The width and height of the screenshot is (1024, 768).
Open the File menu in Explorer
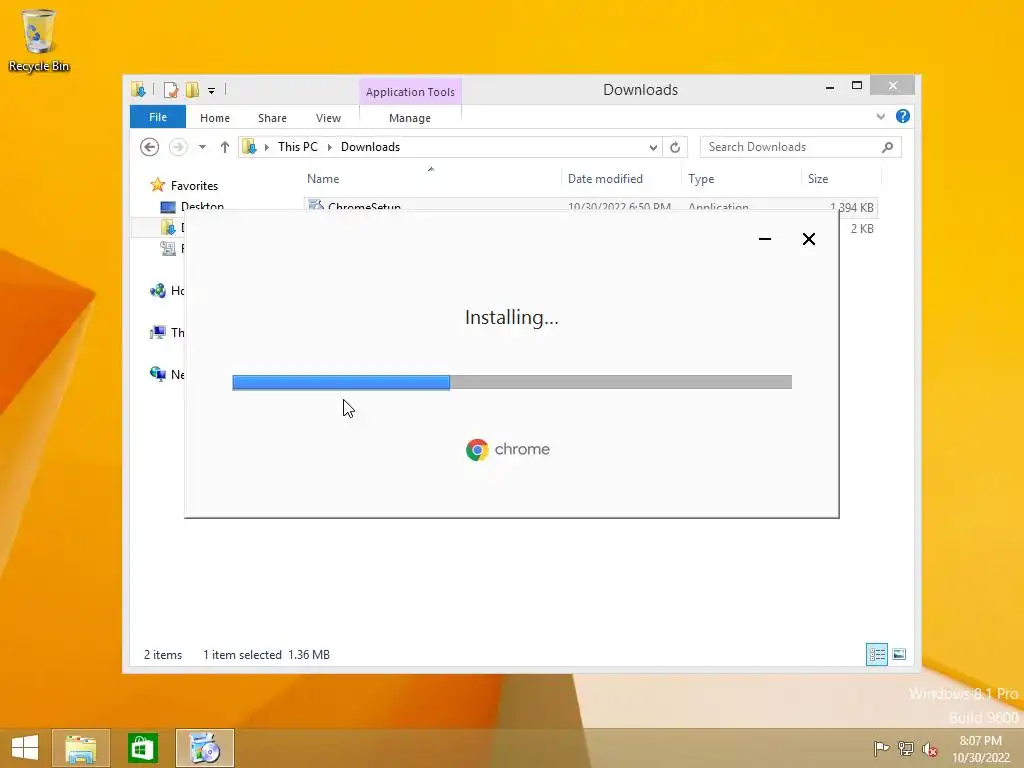pyautogui.click(x=157, y=117)
